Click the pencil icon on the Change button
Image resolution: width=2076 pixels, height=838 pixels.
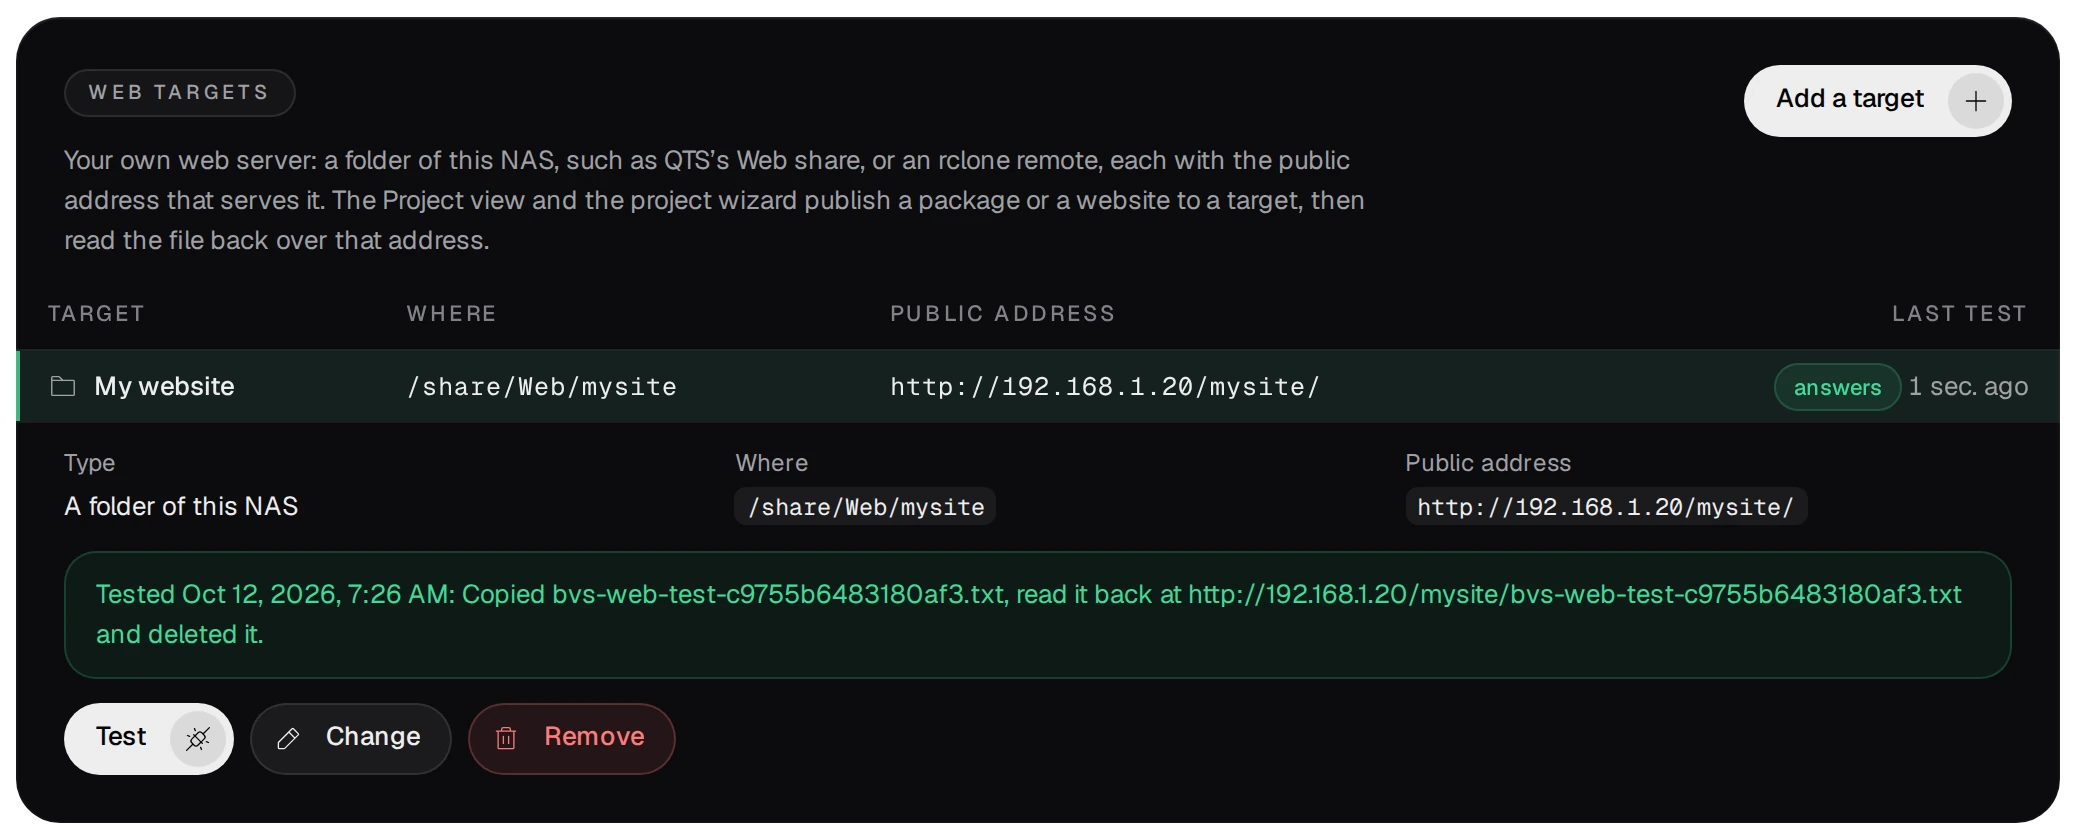coord(288,739)
